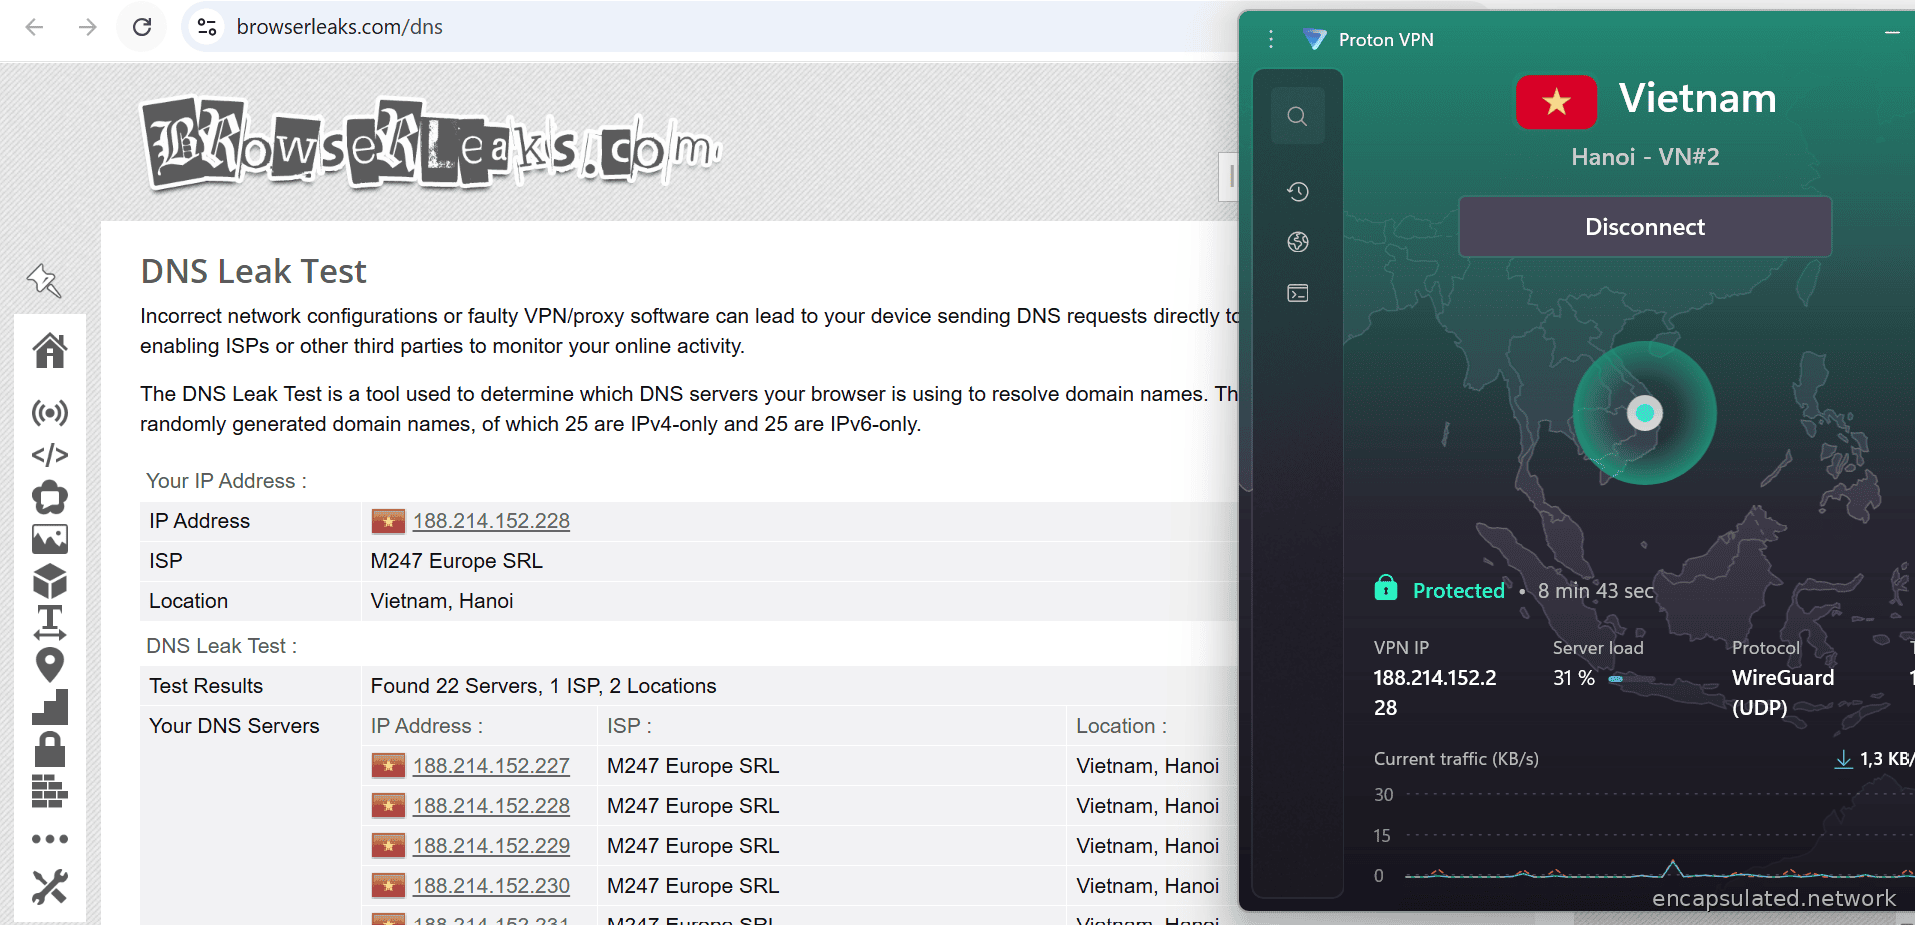The height and width of the screenshot is (925, 1915).
Task: Click the traffic graph line in Proton VPN
Action: tap(1658, 872)
